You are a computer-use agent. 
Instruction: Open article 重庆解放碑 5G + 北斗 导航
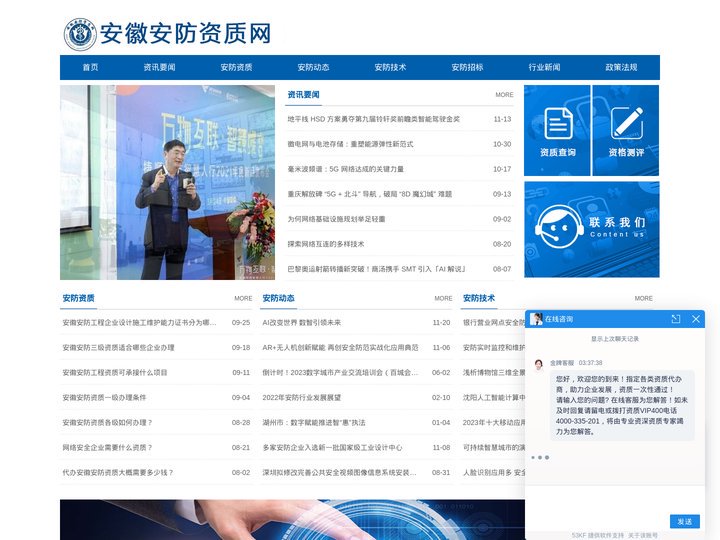pyautogui.click(x=370, y=194)
